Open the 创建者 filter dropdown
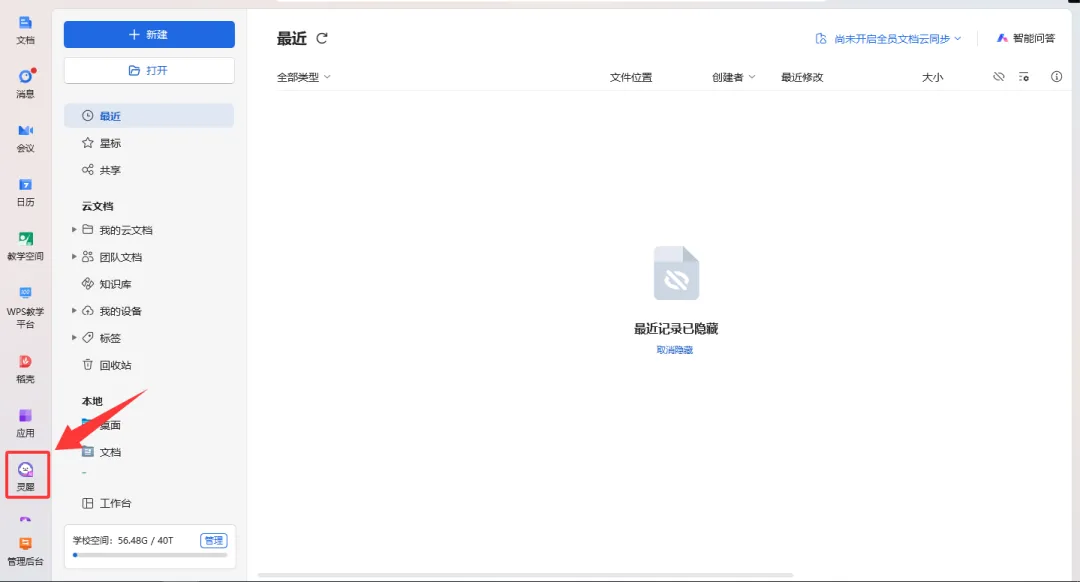 pyautogui.click(x=733, y=77)
